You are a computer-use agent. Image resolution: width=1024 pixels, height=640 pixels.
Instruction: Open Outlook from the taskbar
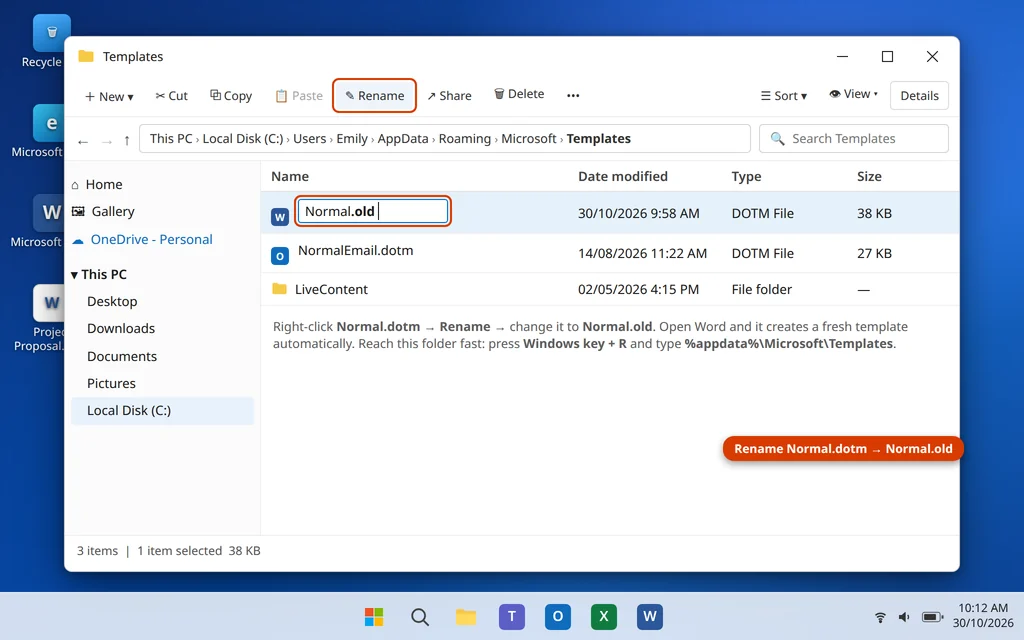[x=558, y=616]
